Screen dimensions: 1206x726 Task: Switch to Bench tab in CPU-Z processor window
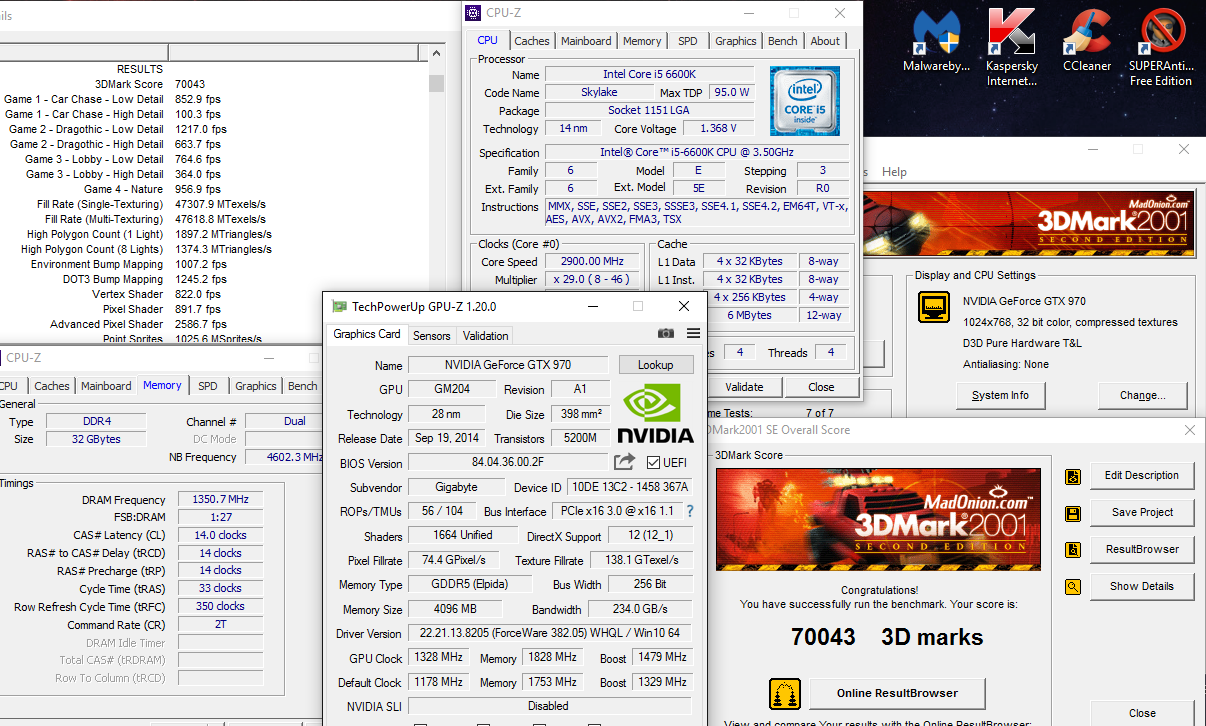(x=783, y=41)
